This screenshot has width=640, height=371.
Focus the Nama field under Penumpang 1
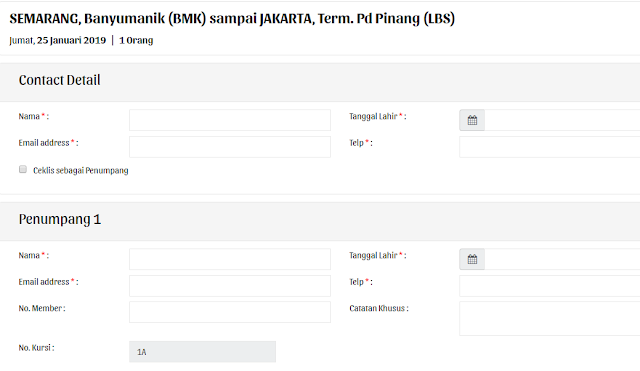[230, 259]
